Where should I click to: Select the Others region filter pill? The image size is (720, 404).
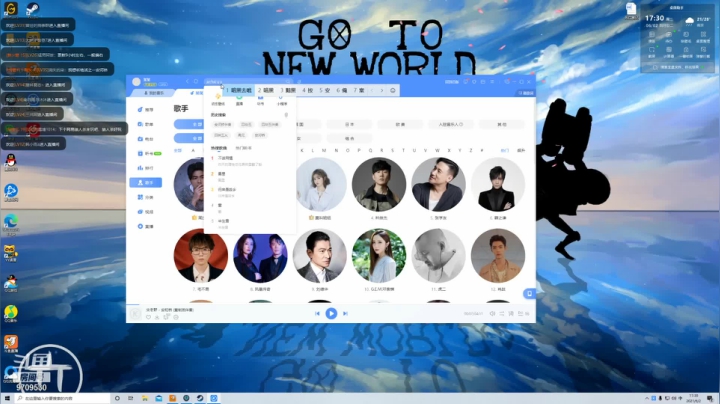[501, 124]
